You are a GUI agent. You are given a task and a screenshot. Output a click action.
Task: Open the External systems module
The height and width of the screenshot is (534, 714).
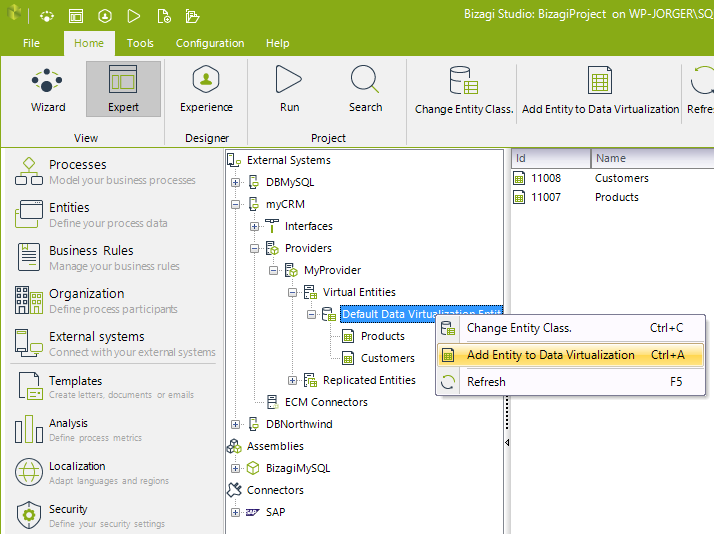[115, 344]
